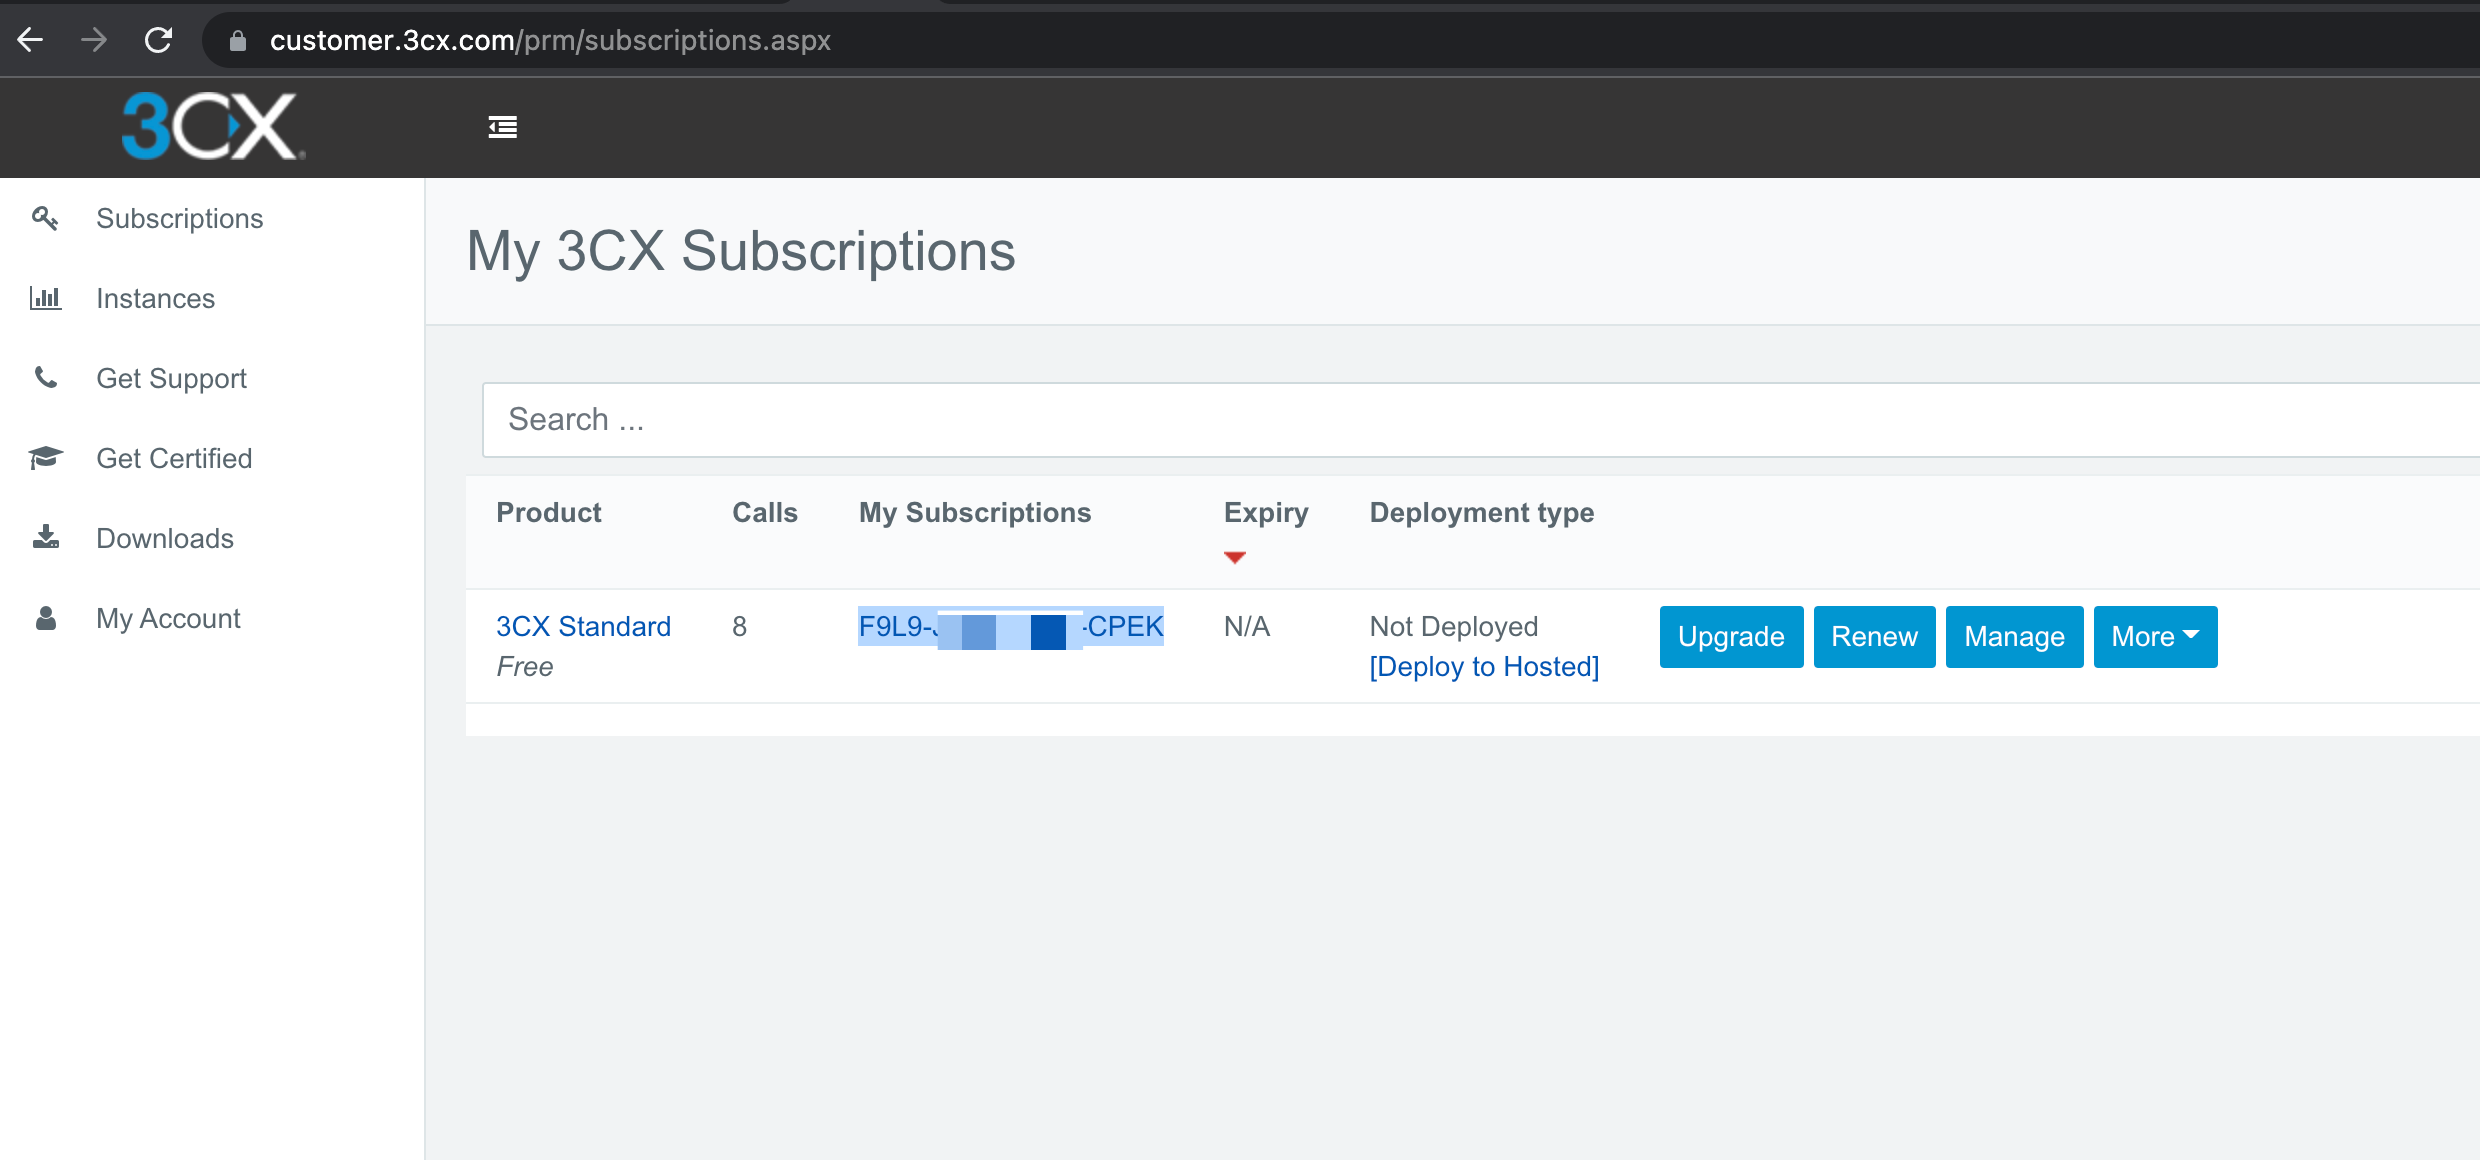Click the Renew button
Screen dimensions: 2480x1160
pos(1874,636)
